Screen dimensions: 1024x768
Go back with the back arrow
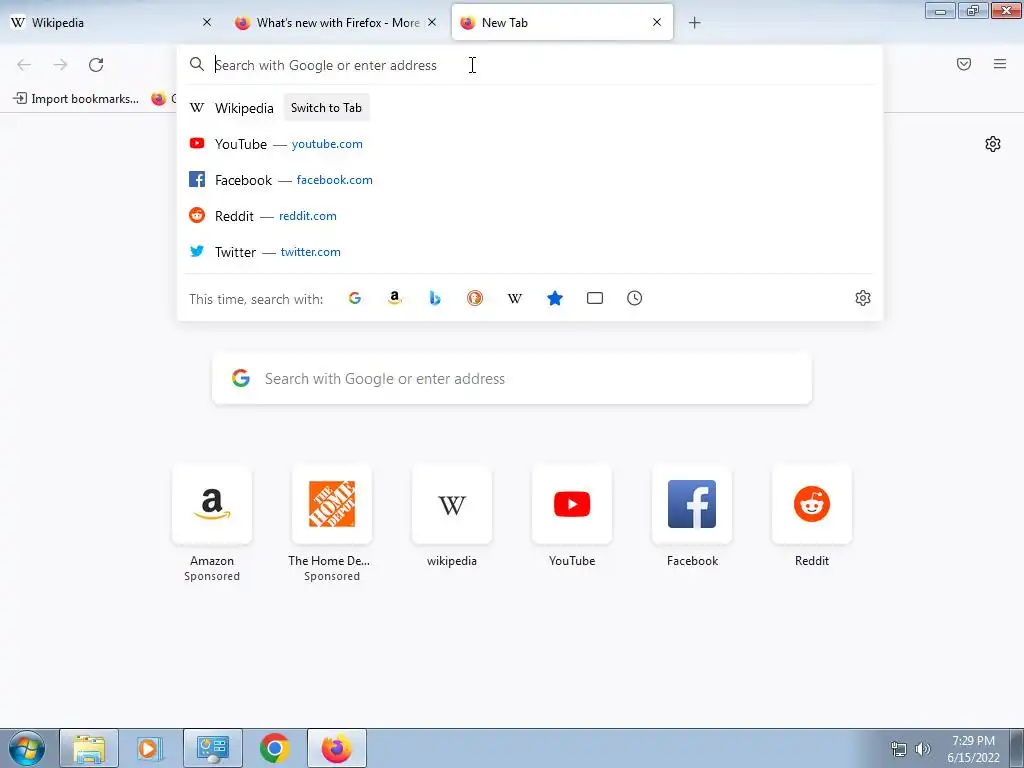24,65
